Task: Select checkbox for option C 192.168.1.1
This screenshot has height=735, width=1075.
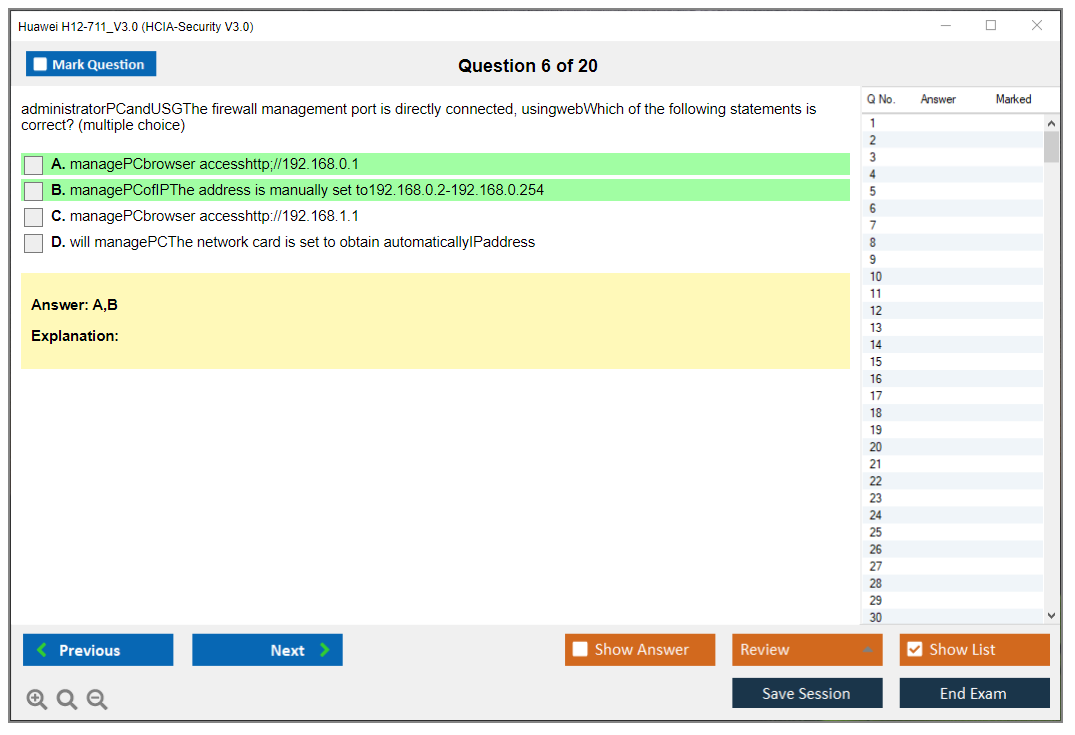Action: pos(34,217)
